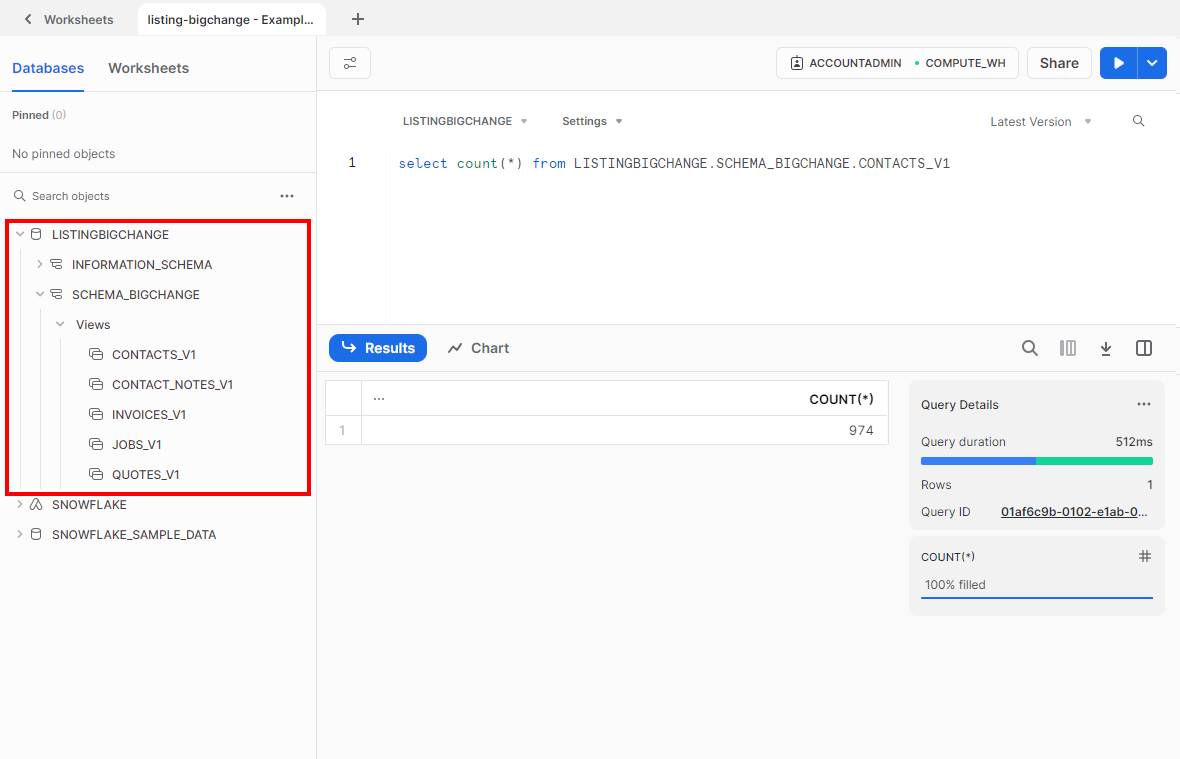Expand the SNOWFLAKE database
The image size is (1180, 759).
coord(20,505)
